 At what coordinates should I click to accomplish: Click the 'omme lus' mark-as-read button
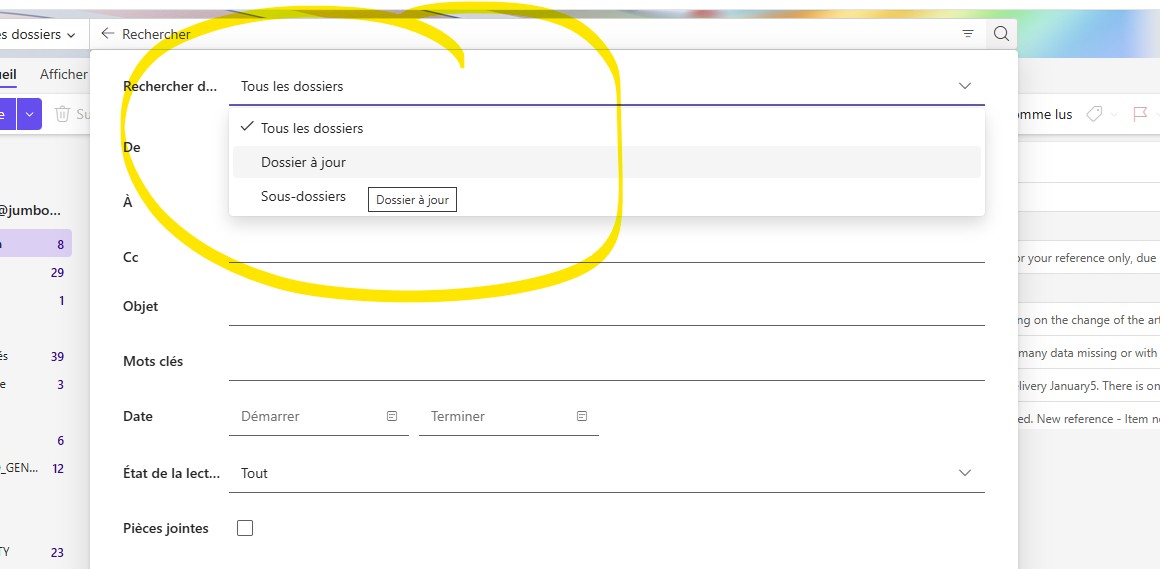1045,114
